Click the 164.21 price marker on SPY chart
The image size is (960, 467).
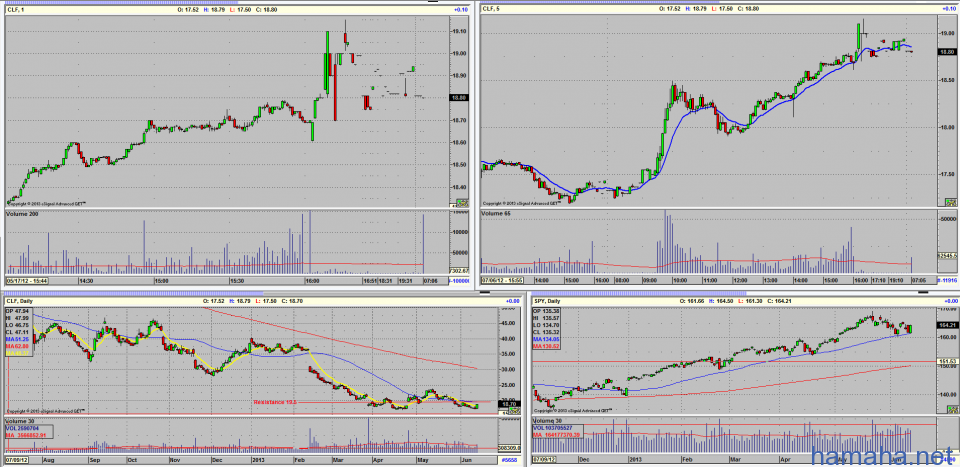pyautogui.click(x=946, y=326)
